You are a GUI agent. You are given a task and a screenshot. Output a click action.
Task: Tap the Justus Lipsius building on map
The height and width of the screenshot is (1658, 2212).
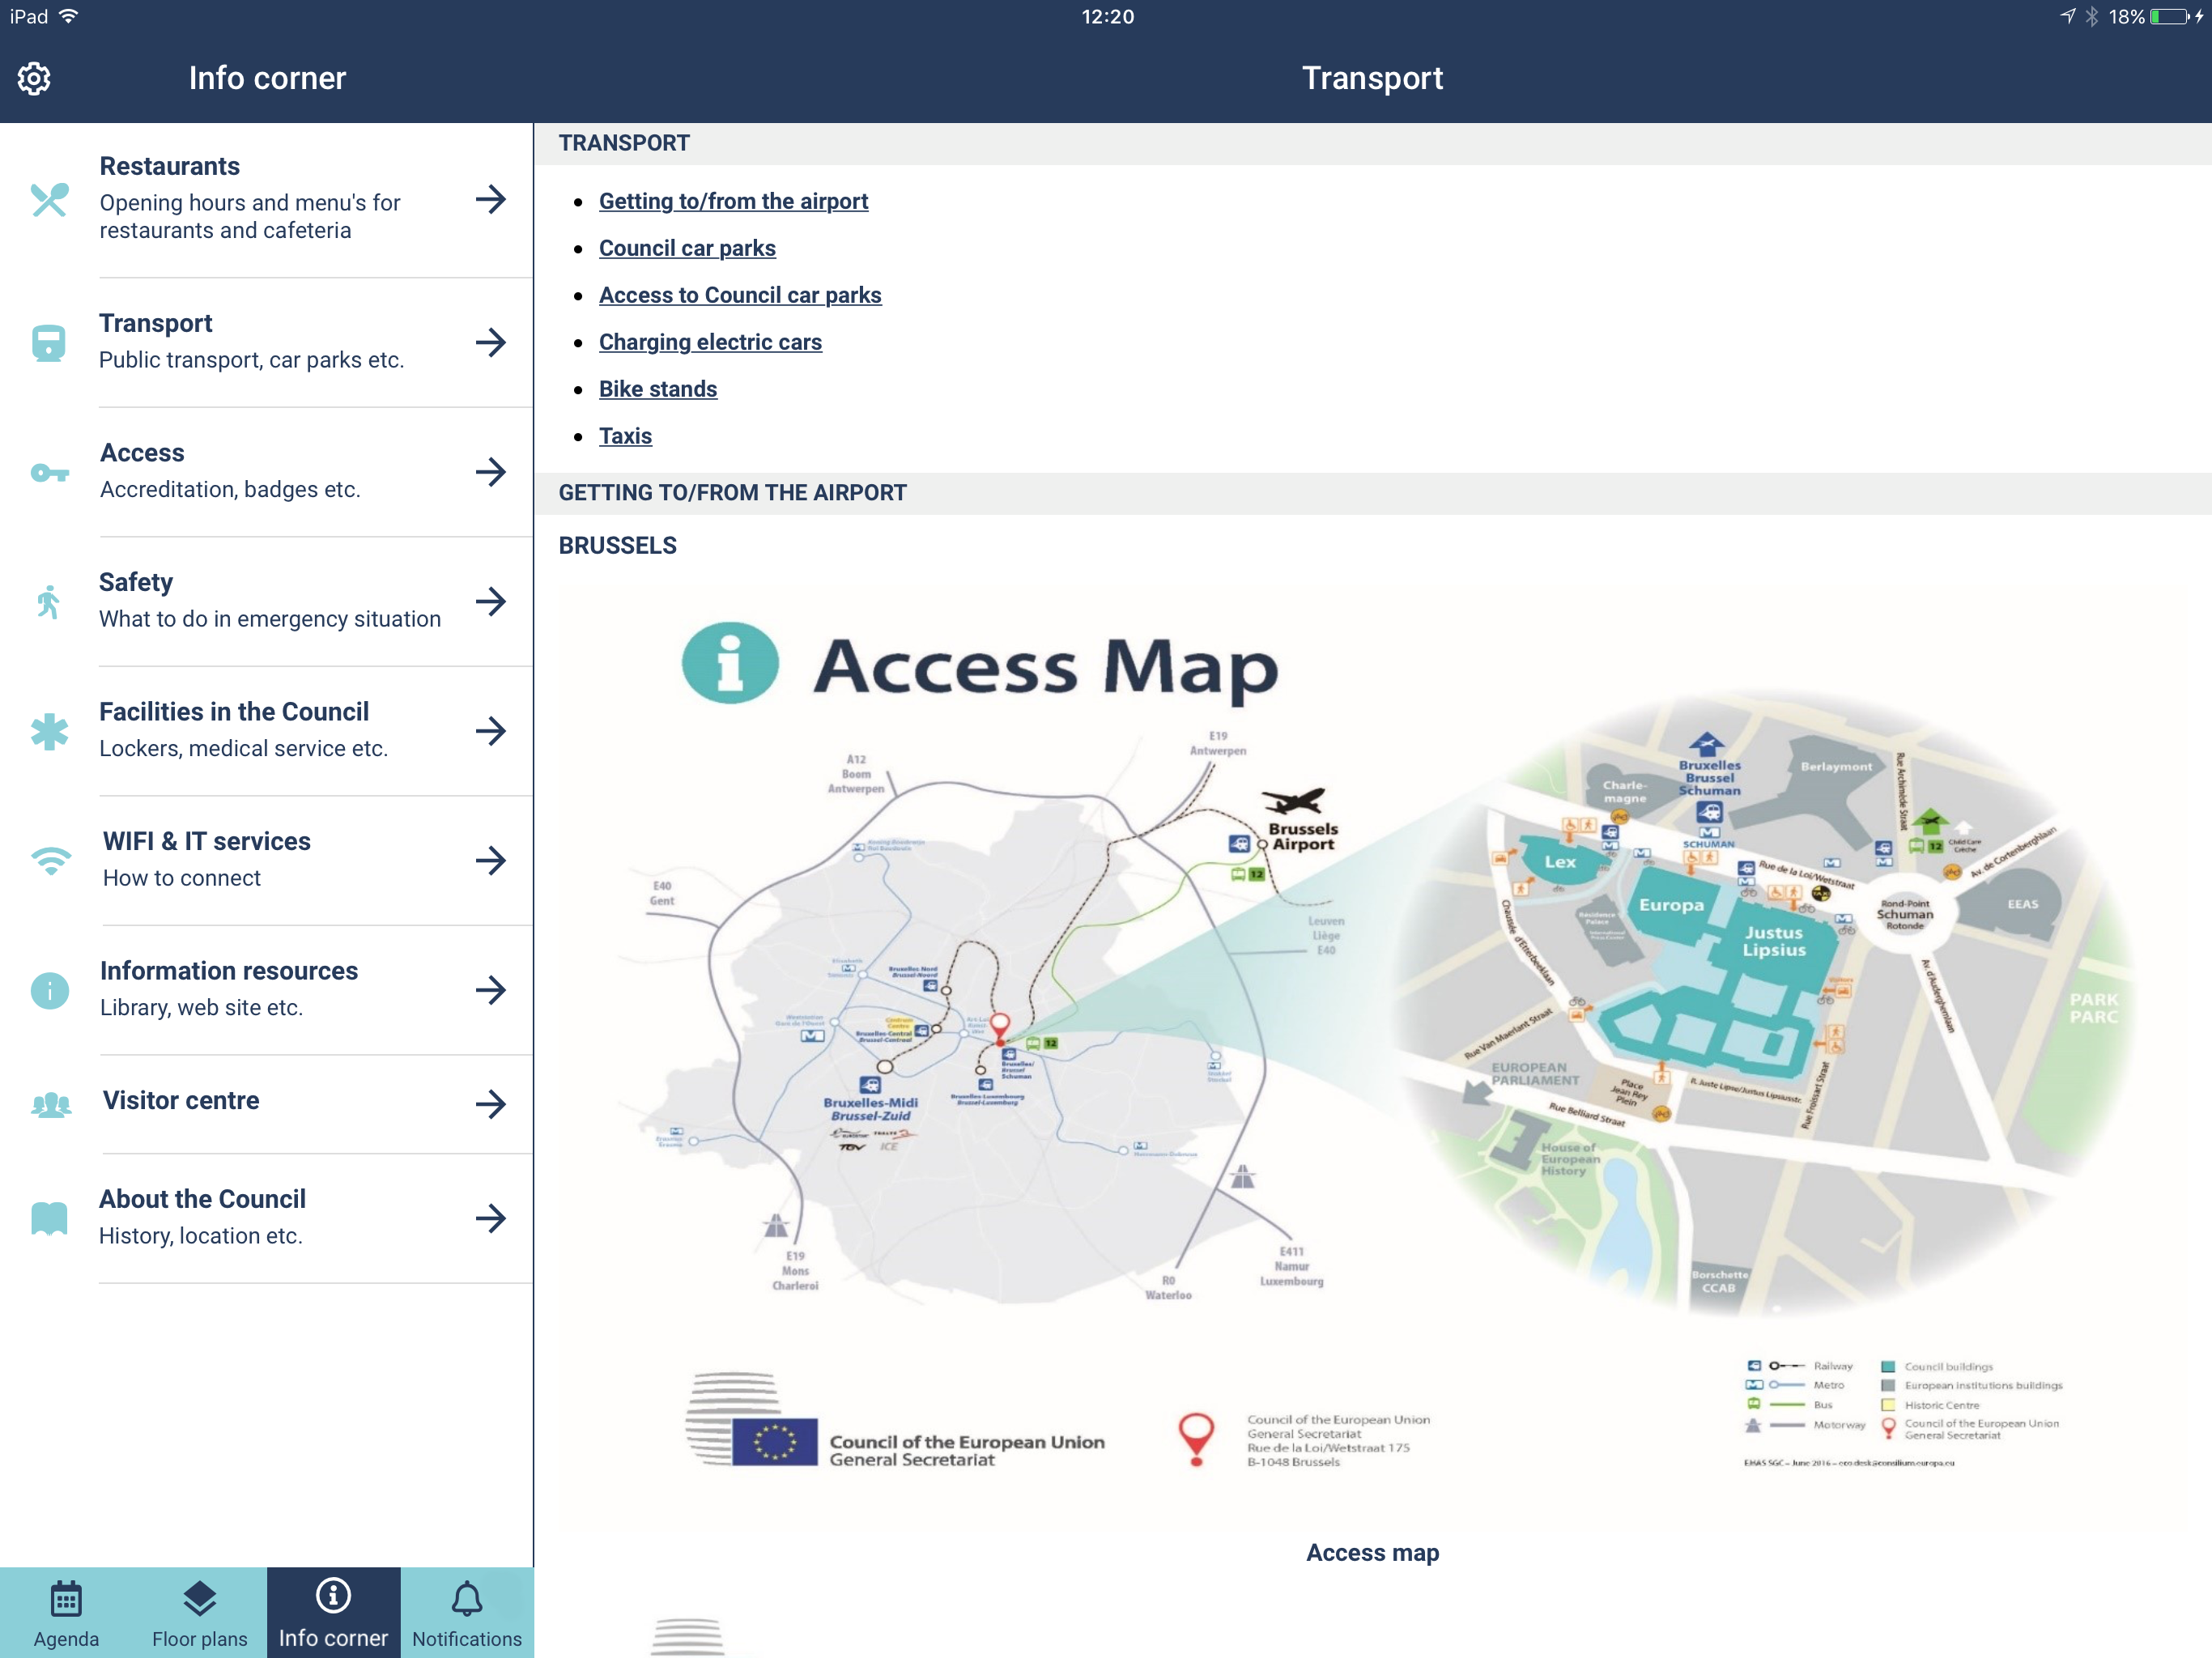click(1774, 941)
